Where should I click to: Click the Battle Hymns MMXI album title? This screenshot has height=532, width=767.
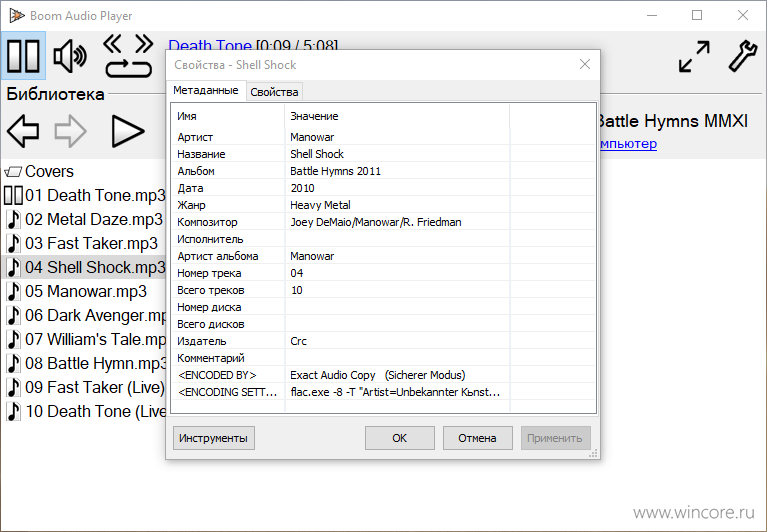pos(672,121)
